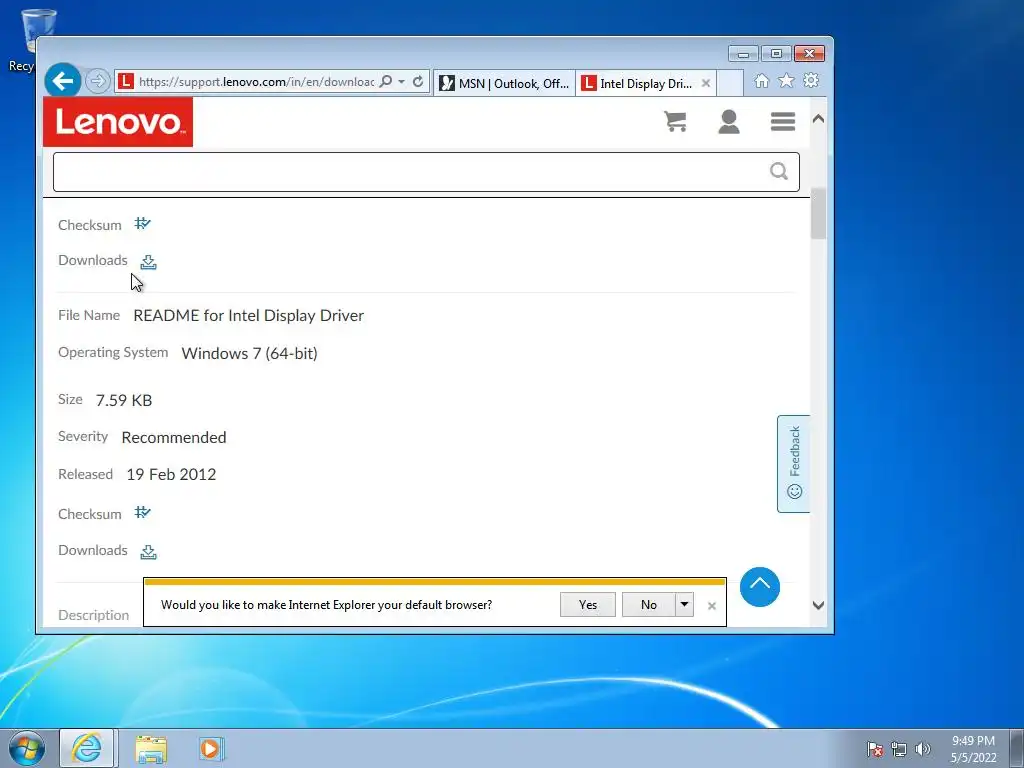Click the page scroll up arrow
This screenshot has height=768, width=1024.
tap(818, 119)
